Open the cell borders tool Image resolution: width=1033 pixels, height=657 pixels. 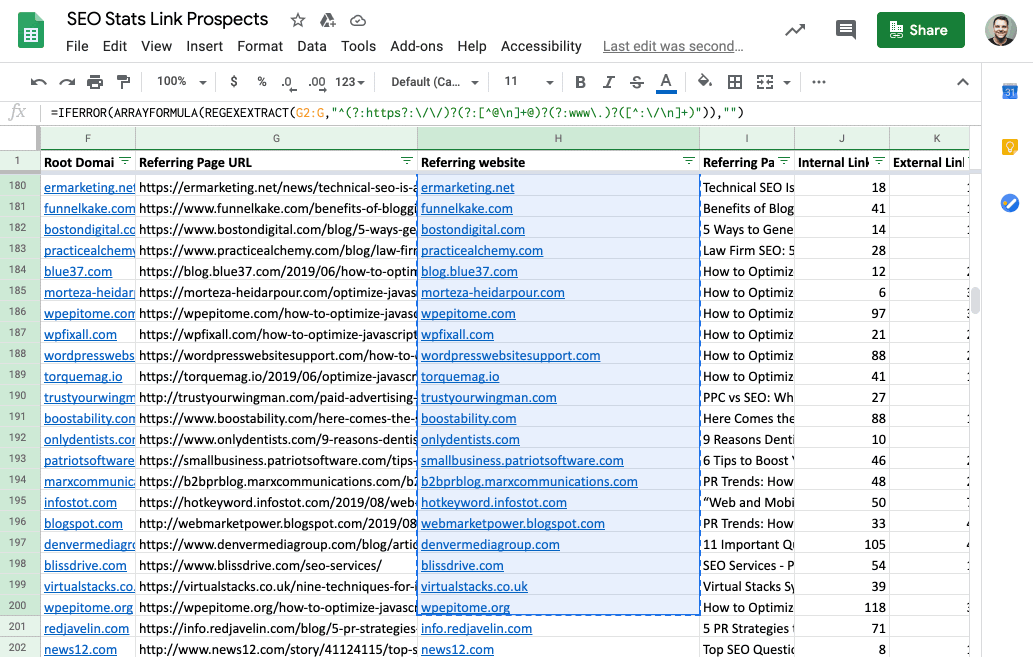point(735,82)
